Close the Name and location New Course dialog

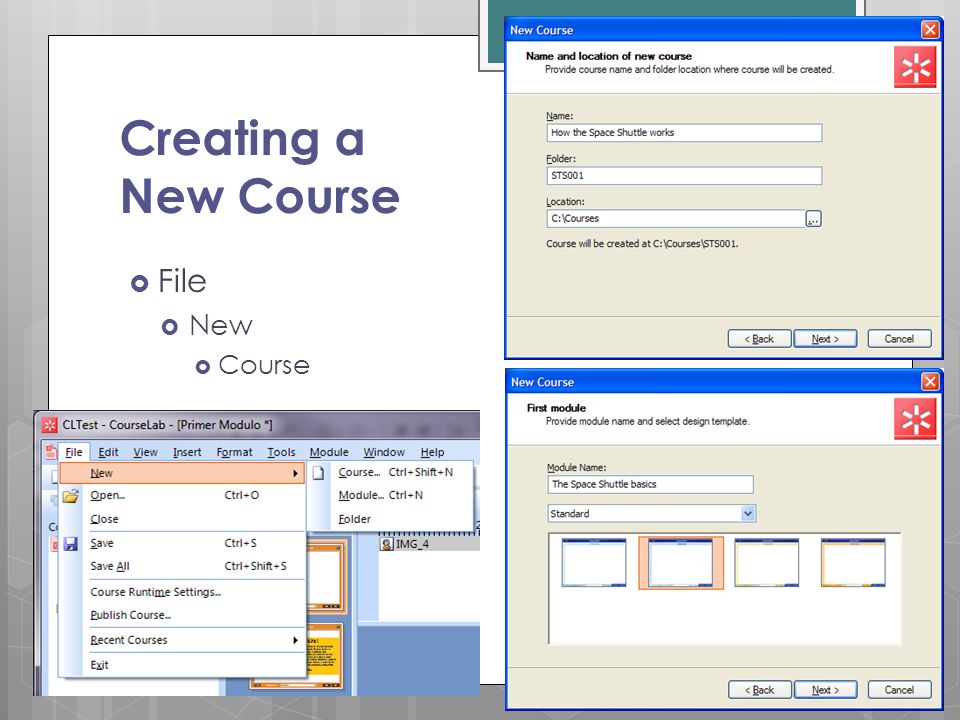click(x=930, y=29)
